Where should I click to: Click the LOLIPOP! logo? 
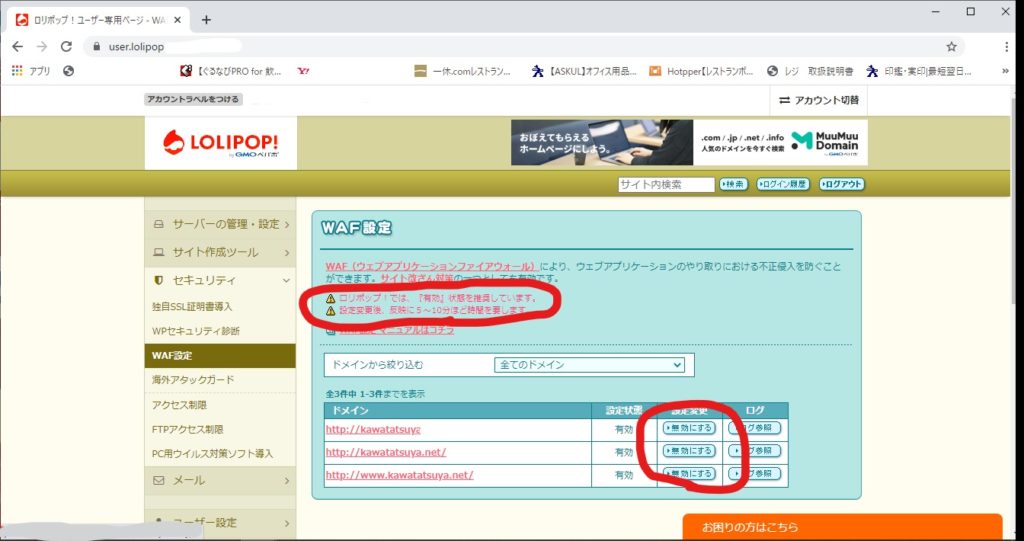[x=220, y=143]
